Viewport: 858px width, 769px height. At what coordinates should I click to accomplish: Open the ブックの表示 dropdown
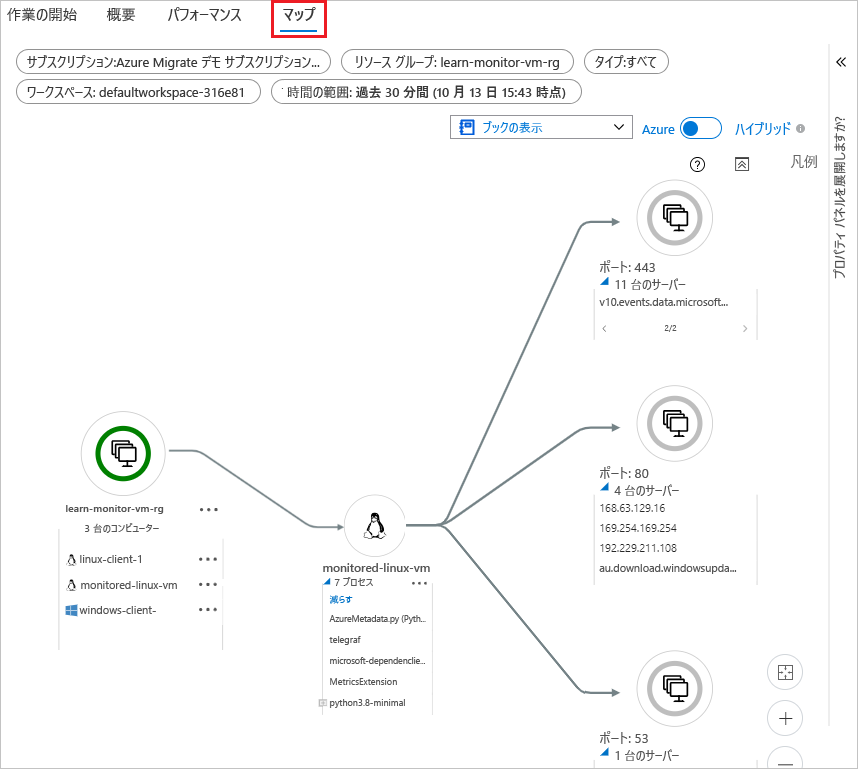click(x=541, y=128)
